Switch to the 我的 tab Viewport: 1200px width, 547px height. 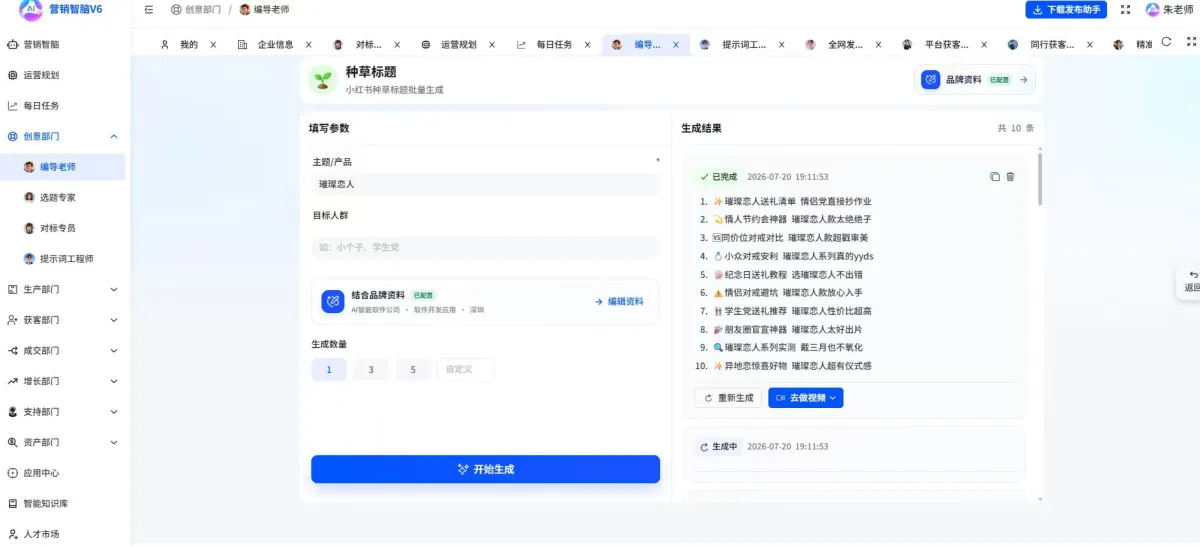(188, 45)
